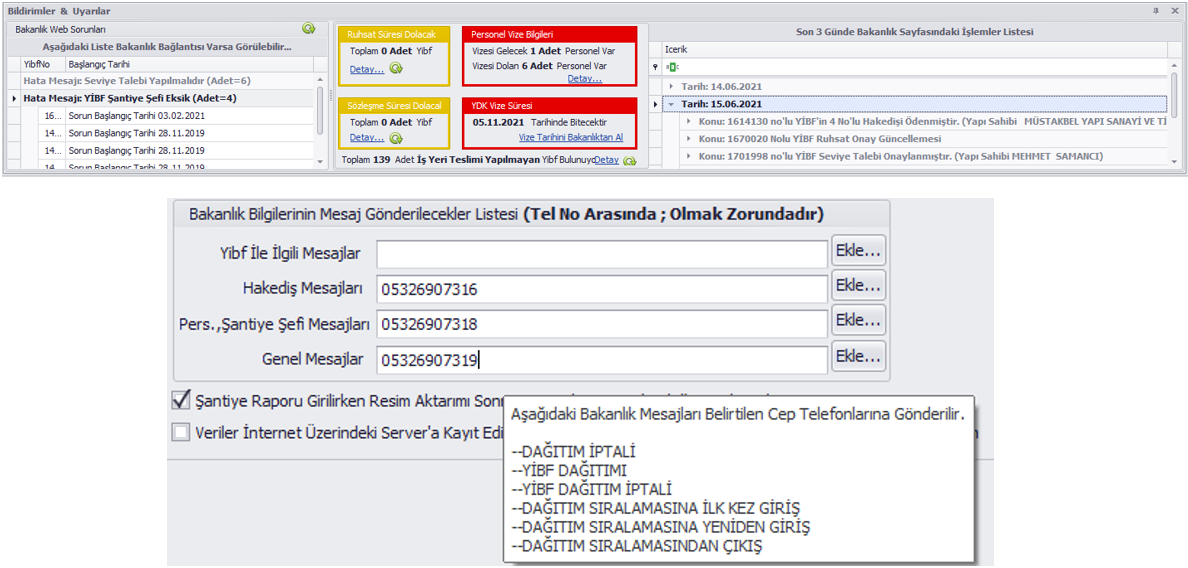Click refresh icon in Ruhsat Süresi Dolacak box
Viewport: 1188px width, 568px height.
click(396, 69)
